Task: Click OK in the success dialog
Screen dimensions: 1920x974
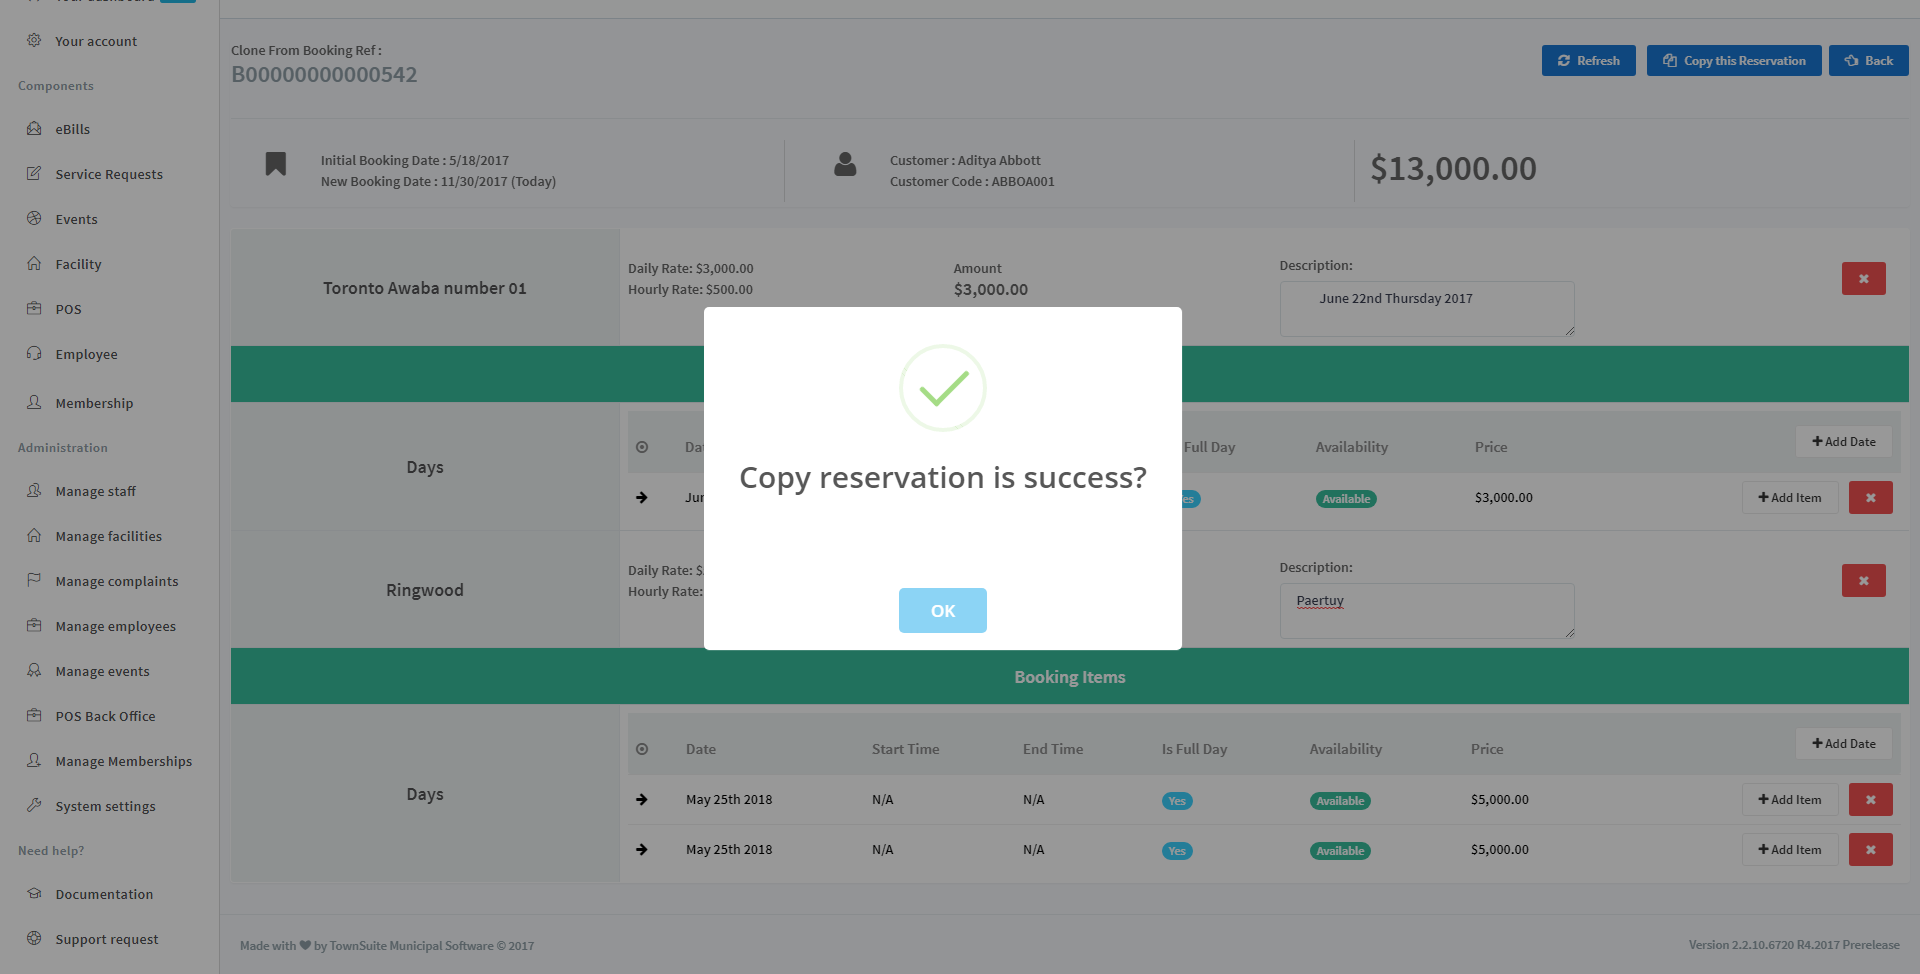Action: [x=942, y=610]
